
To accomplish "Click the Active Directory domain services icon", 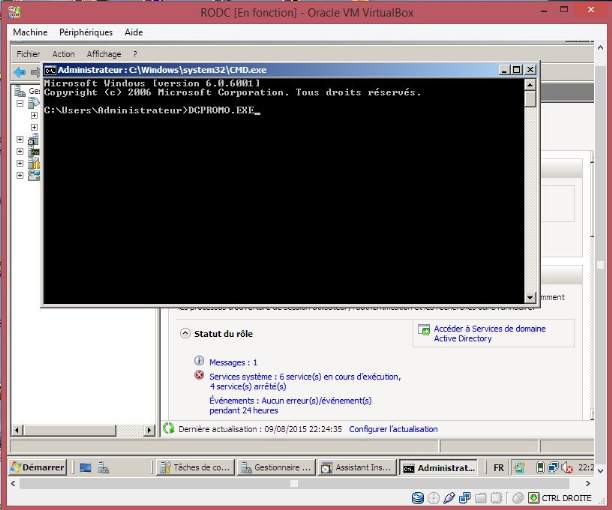I will tap(424, 330).
